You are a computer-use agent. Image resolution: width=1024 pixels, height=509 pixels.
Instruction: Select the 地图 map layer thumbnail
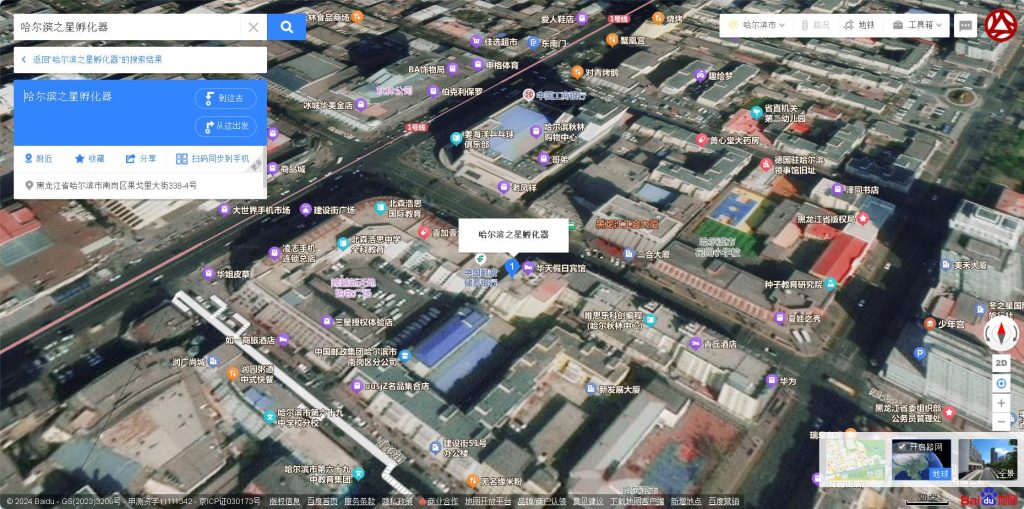pos(856,460)
